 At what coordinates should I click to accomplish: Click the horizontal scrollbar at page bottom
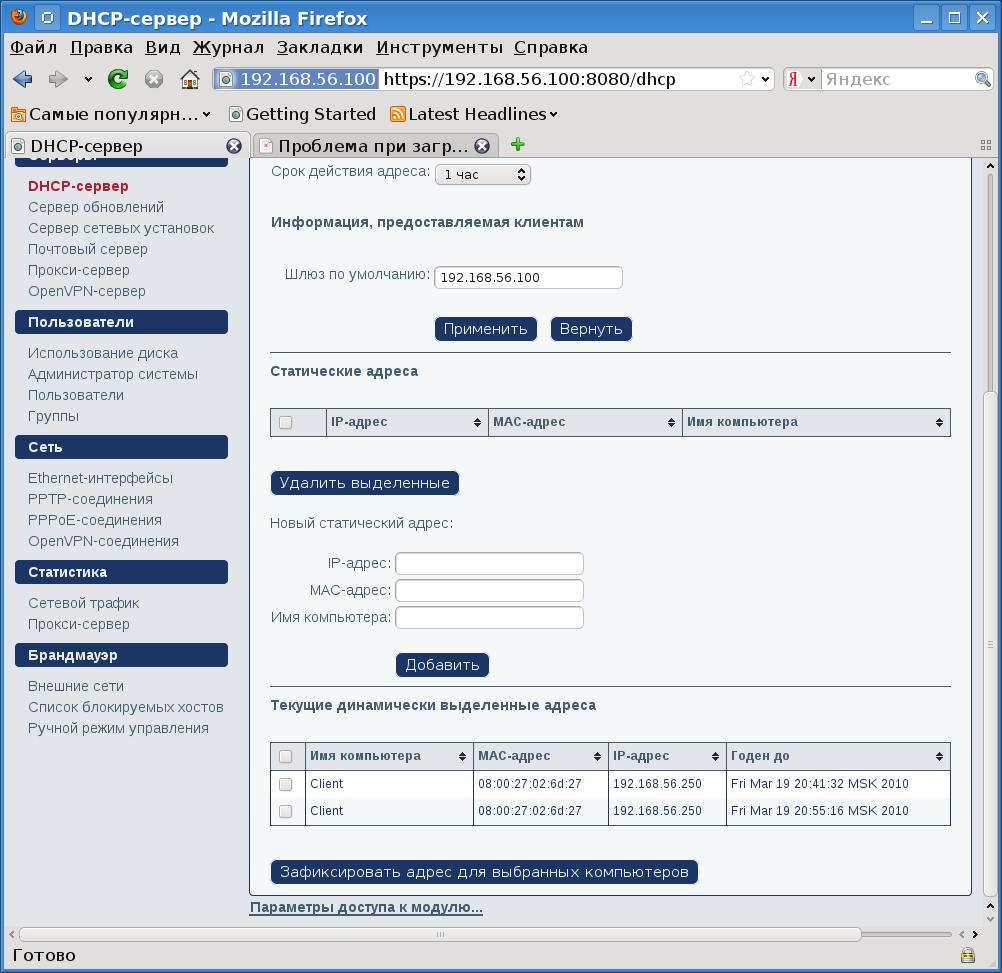(x=440, y=934)
